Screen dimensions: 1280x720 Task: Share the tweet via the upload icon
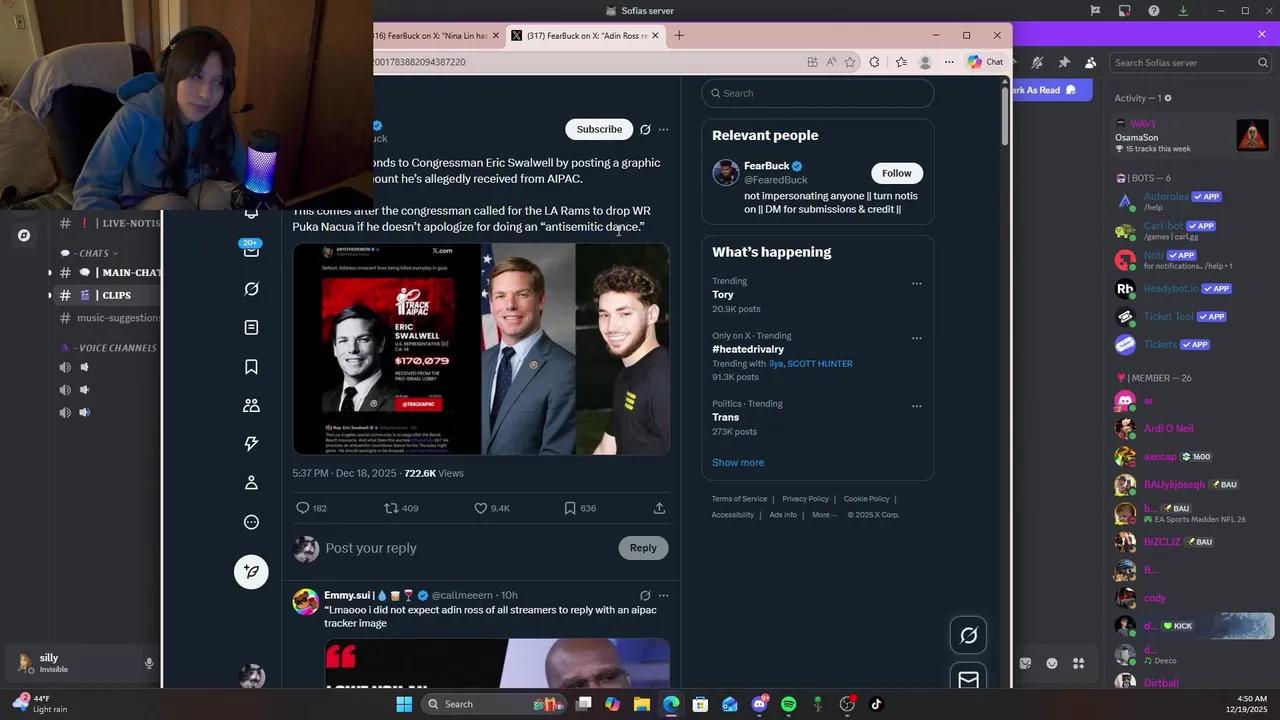(x=659, y=508)
